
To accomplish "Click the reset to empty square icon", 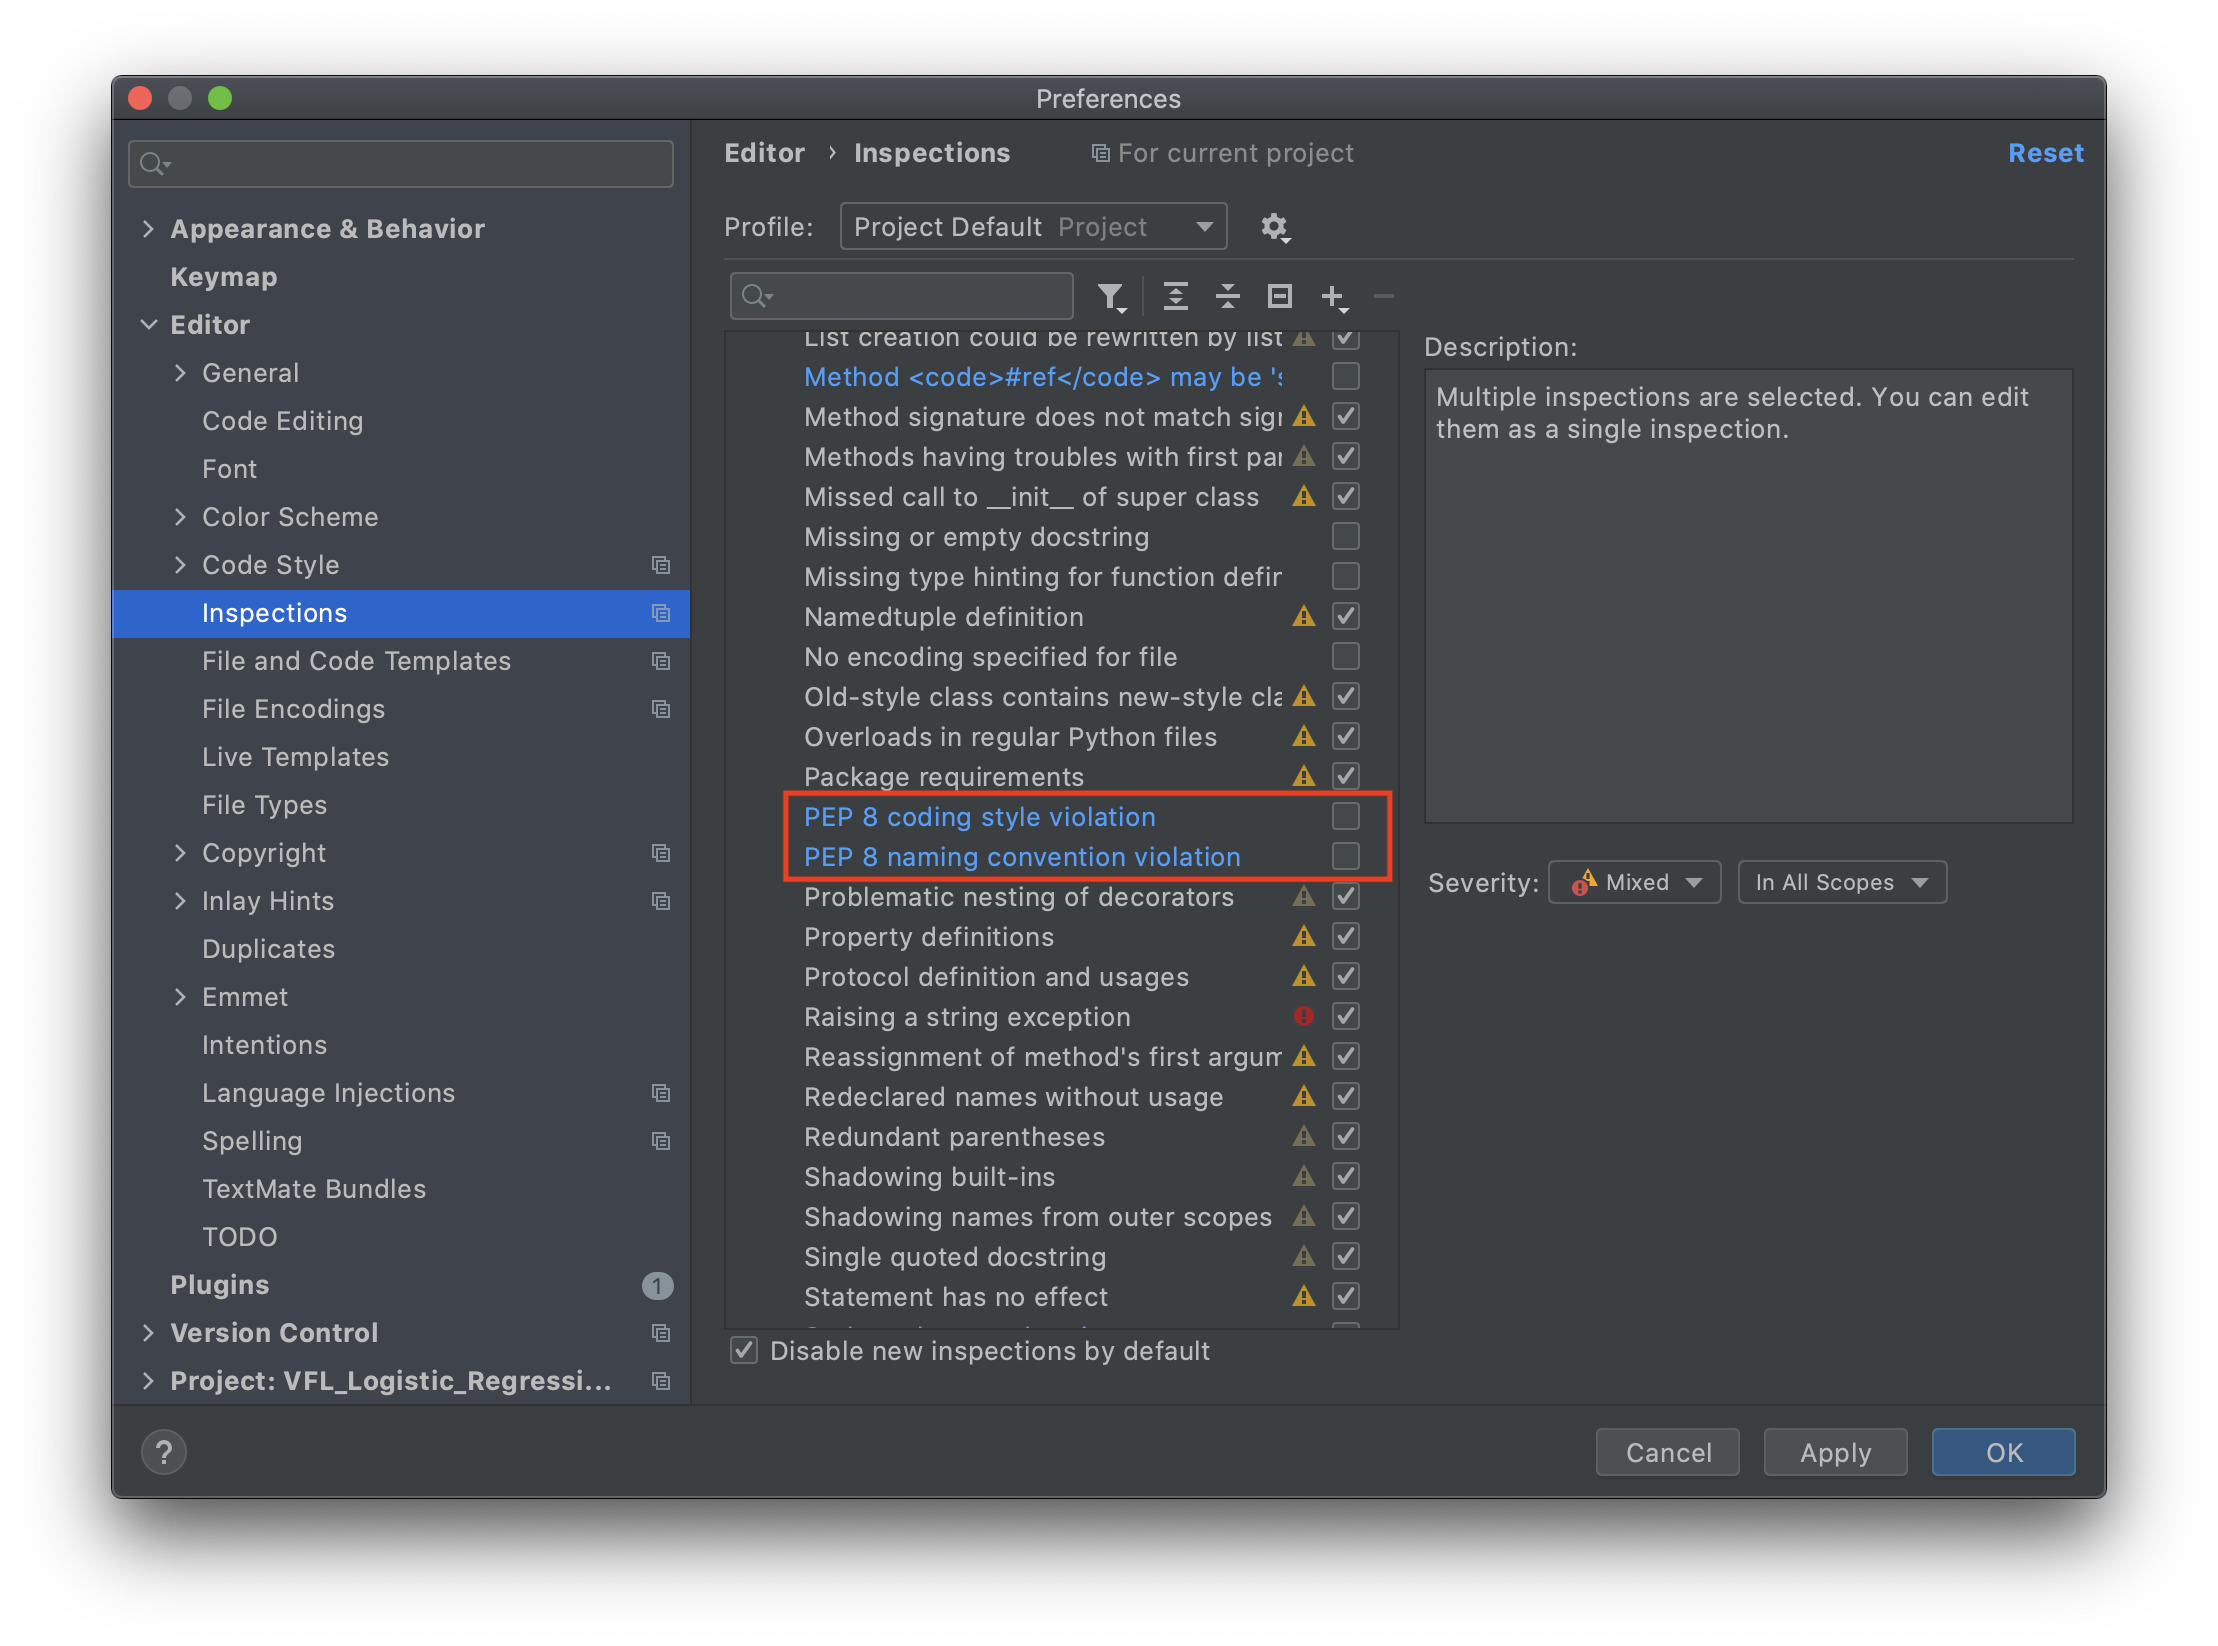I will (1280, 297).
